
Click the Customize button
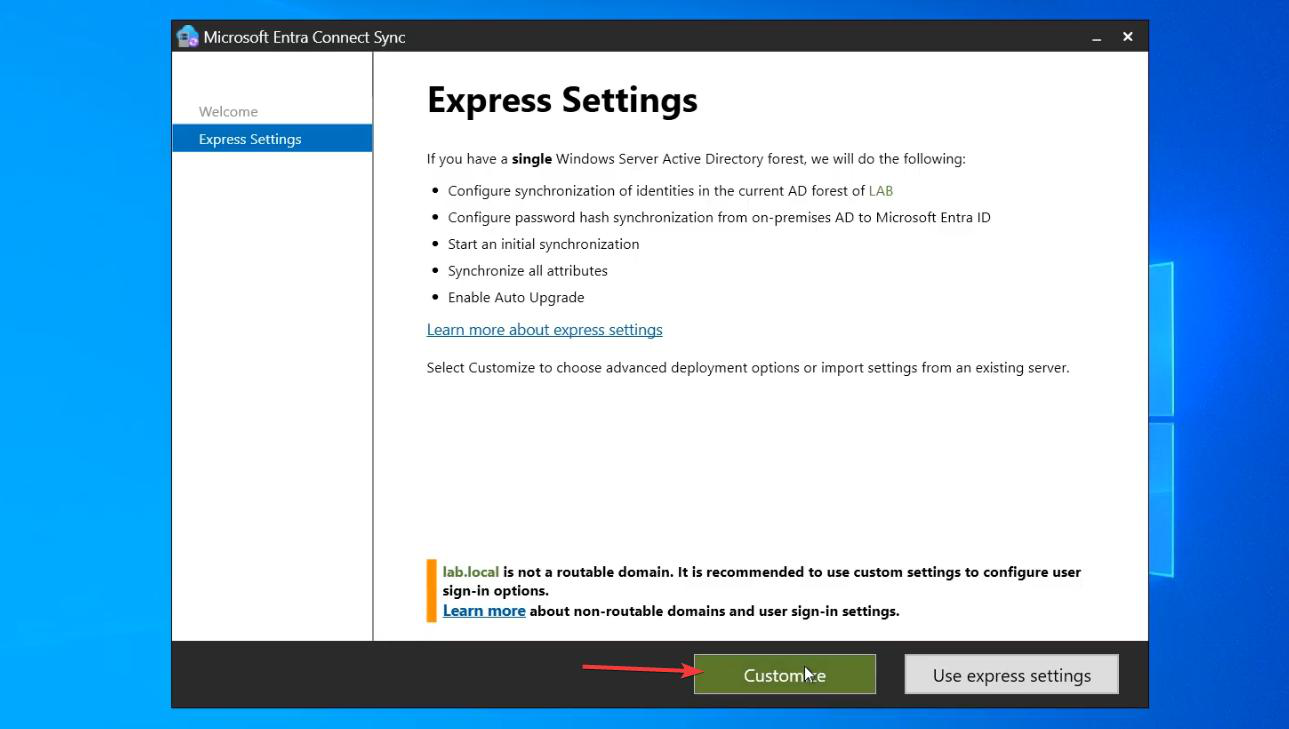pyautogui.click(x=785, y=675)
